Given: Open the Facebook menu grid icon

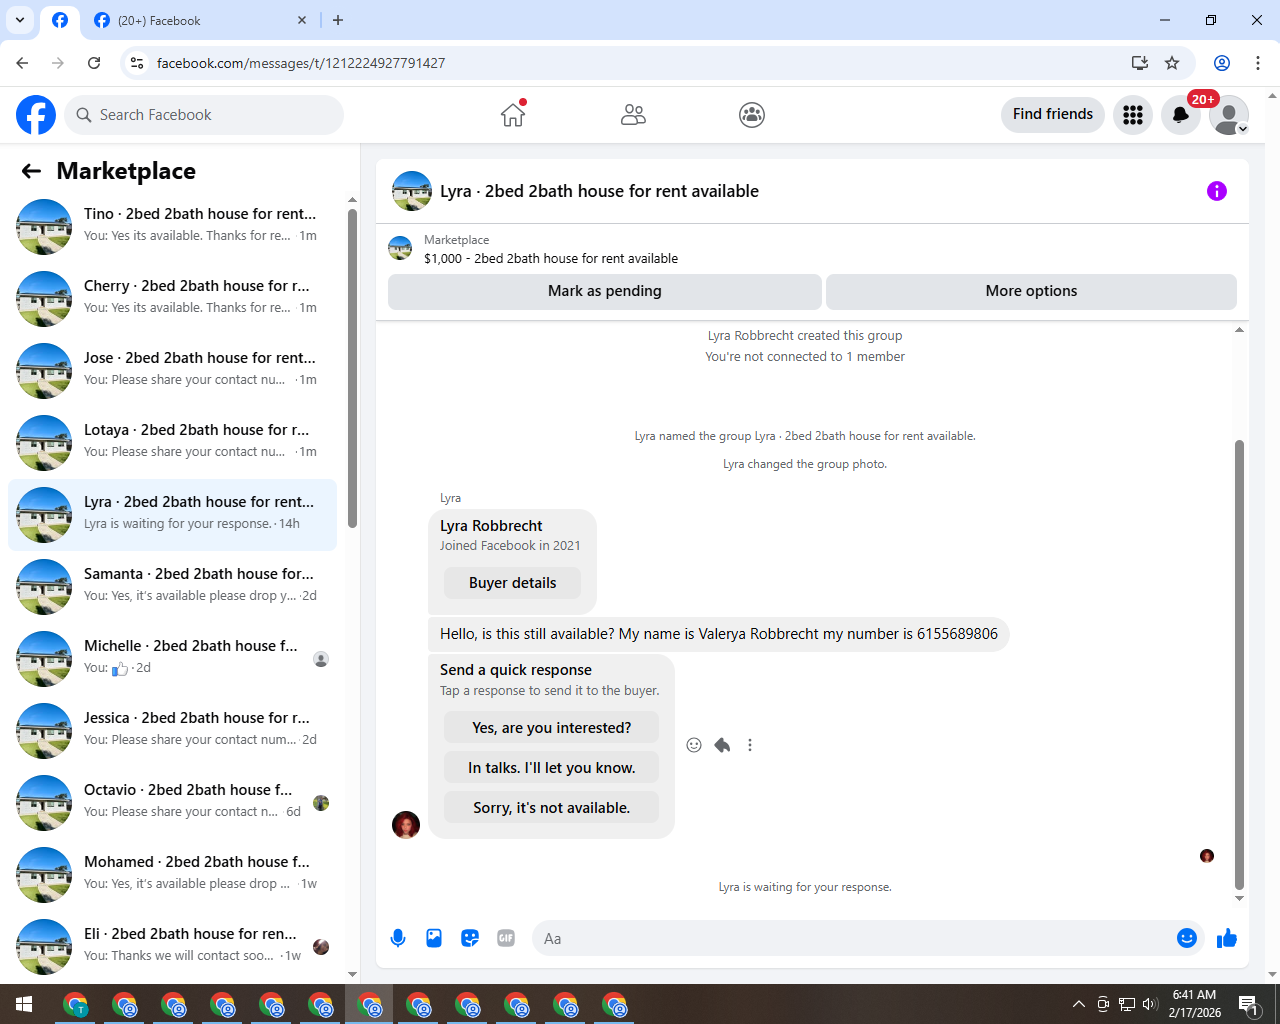Looking at the screenshot, I should click(x=1133, y=115).
